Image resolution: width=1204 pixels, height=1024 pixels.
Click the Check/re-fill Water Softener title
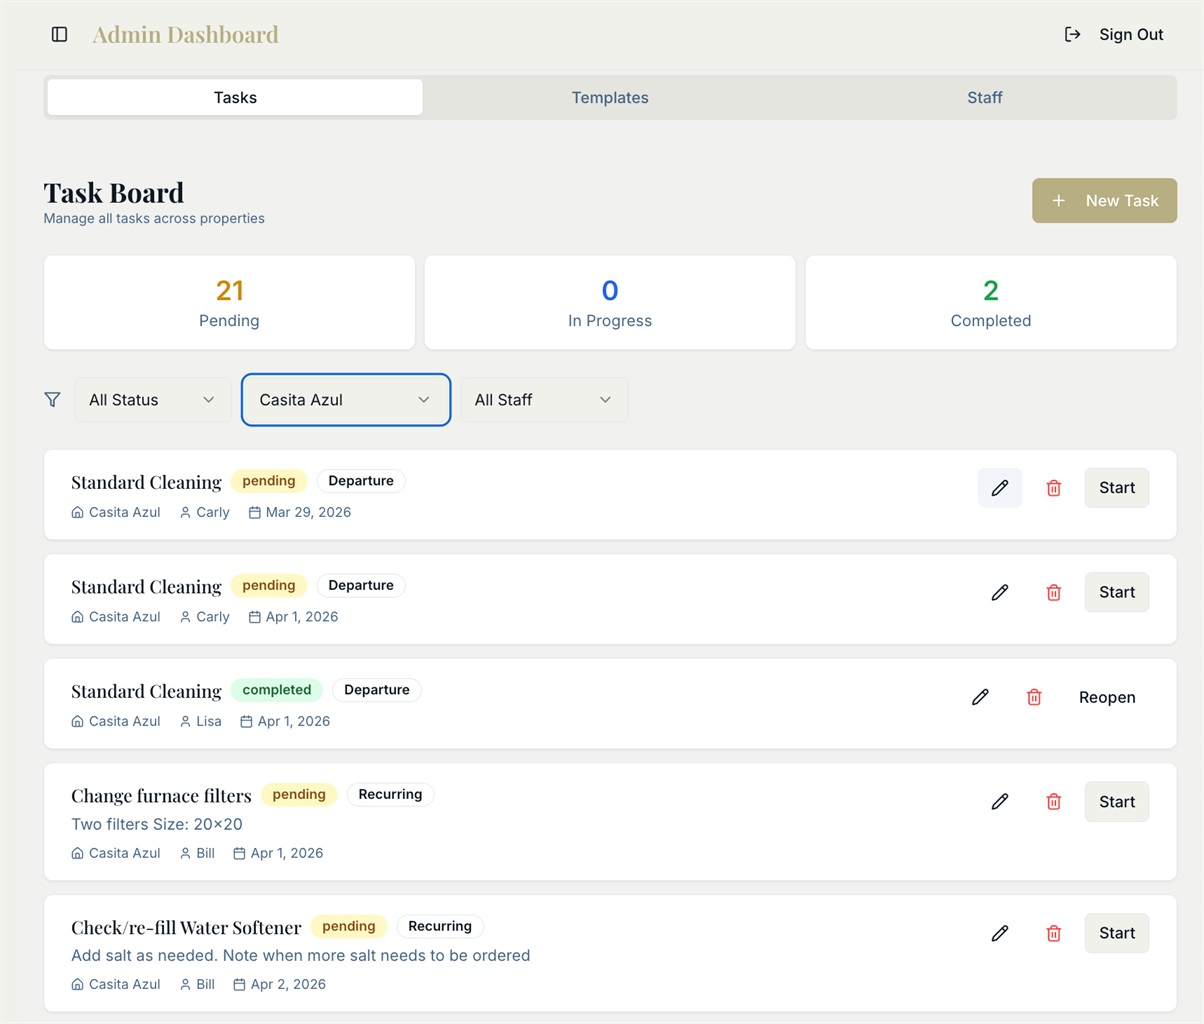[186, 928]
